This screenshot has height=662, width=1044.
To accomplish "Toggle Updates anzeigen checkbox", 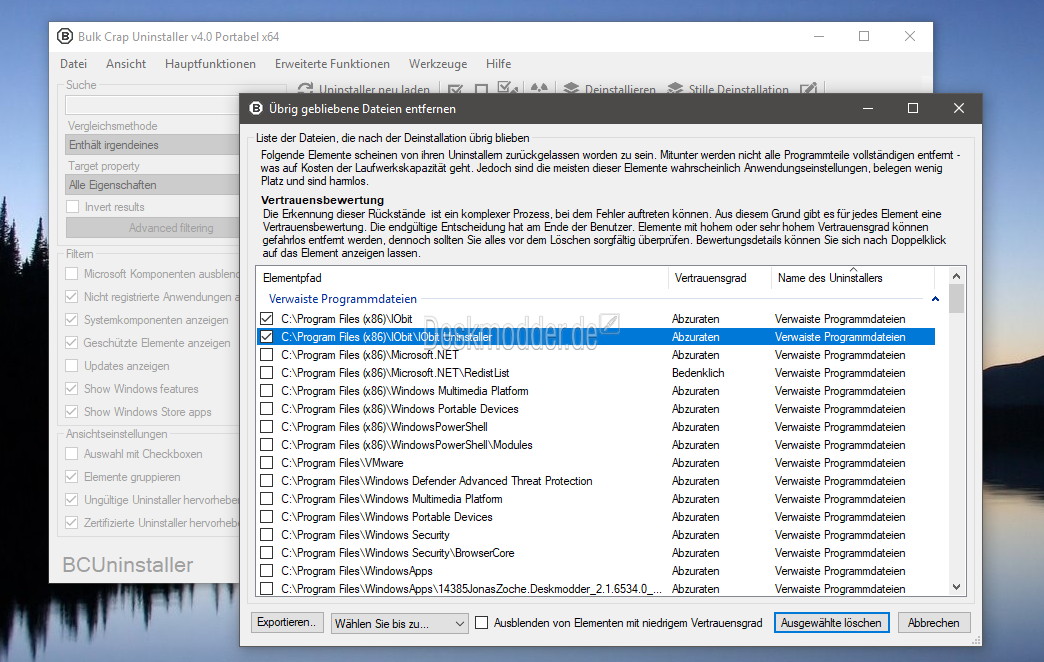I will coord(71,366).
